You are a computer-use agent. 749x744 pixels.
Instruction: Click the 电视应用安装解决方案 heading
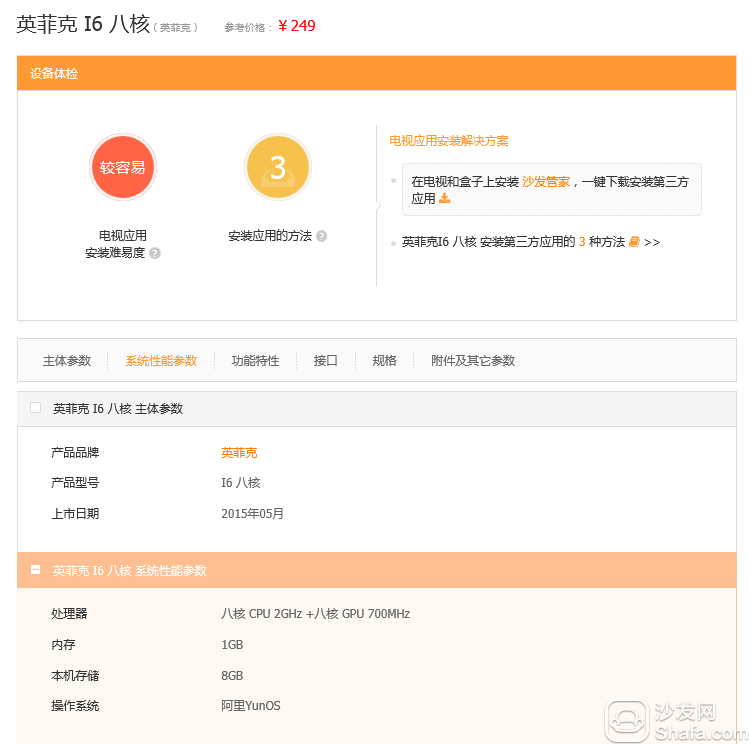(449, 141)
